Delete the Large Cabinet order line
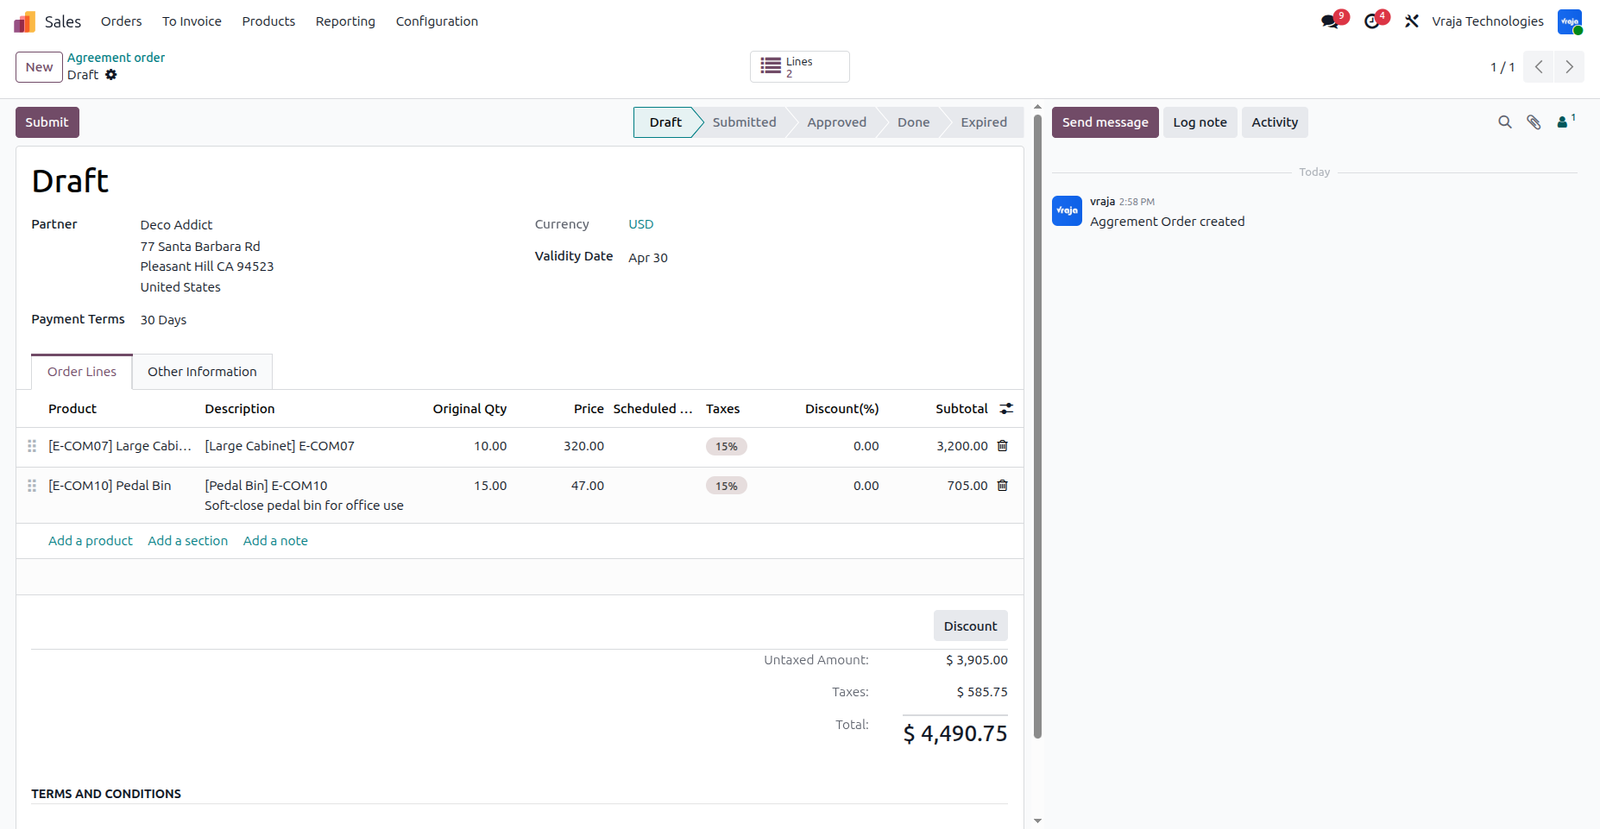 [1002, 446]
